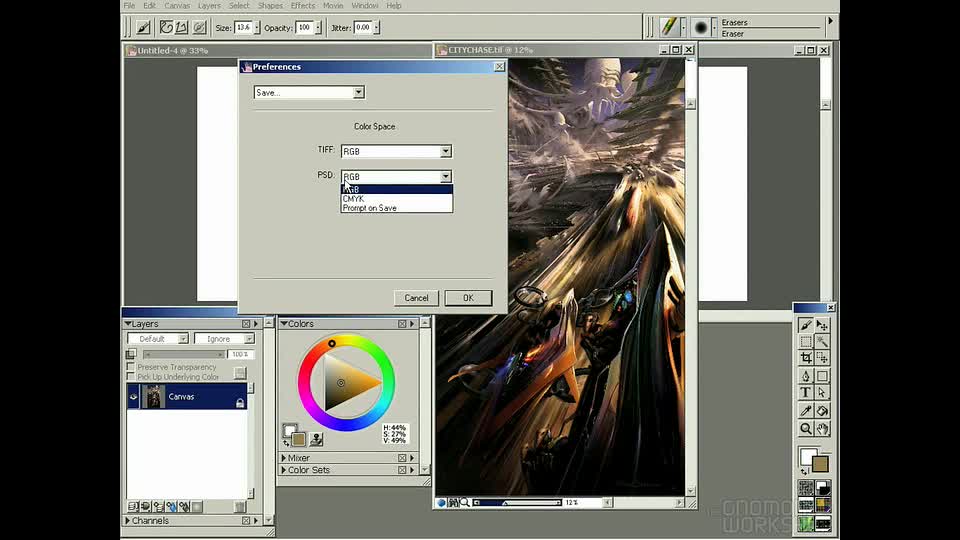Image resolution: width=960 pixels, height=540 pixels.
Task: Expand the Channels palette
Action: [x=128, y=520]
